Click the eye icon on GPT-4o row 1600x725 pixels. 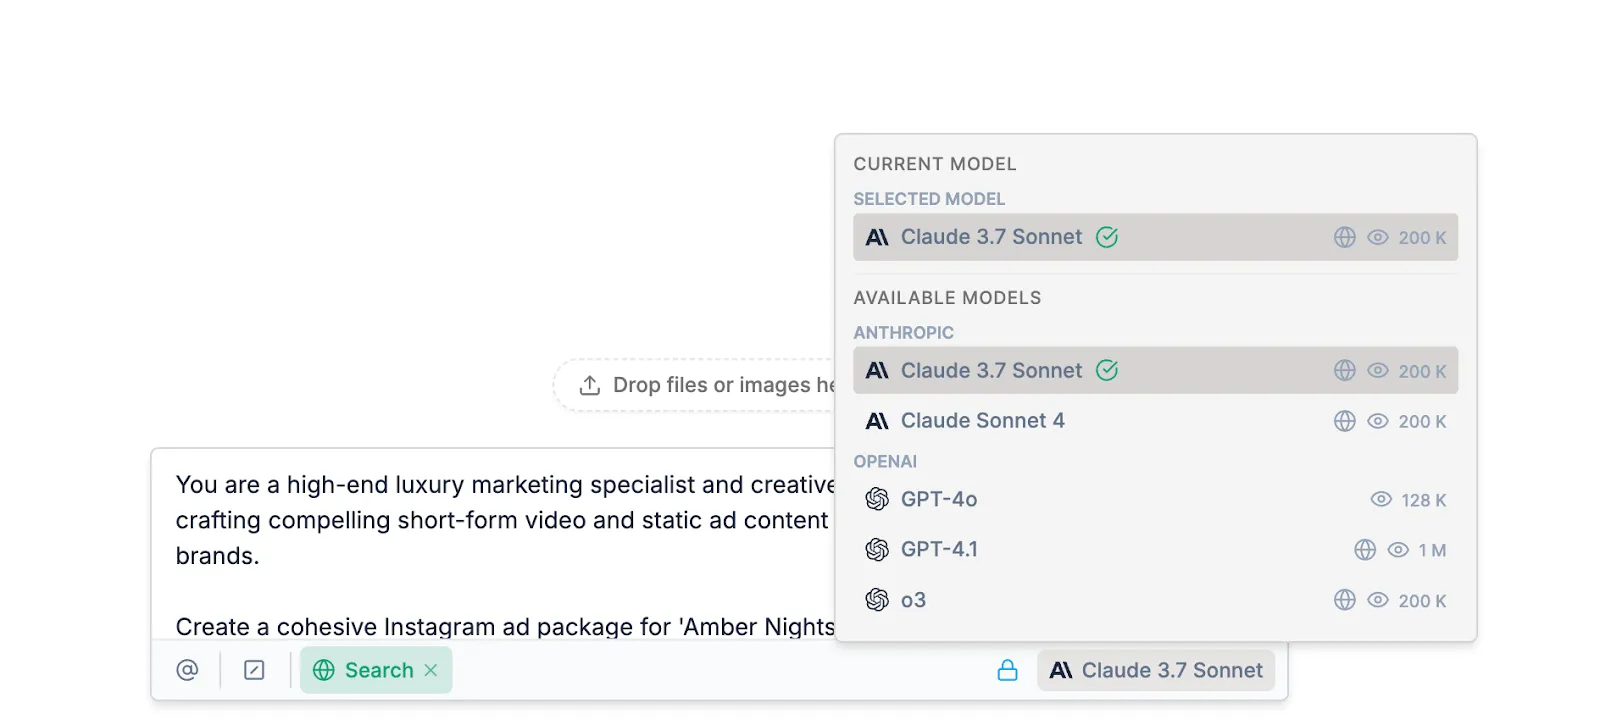coord(1381,499)
